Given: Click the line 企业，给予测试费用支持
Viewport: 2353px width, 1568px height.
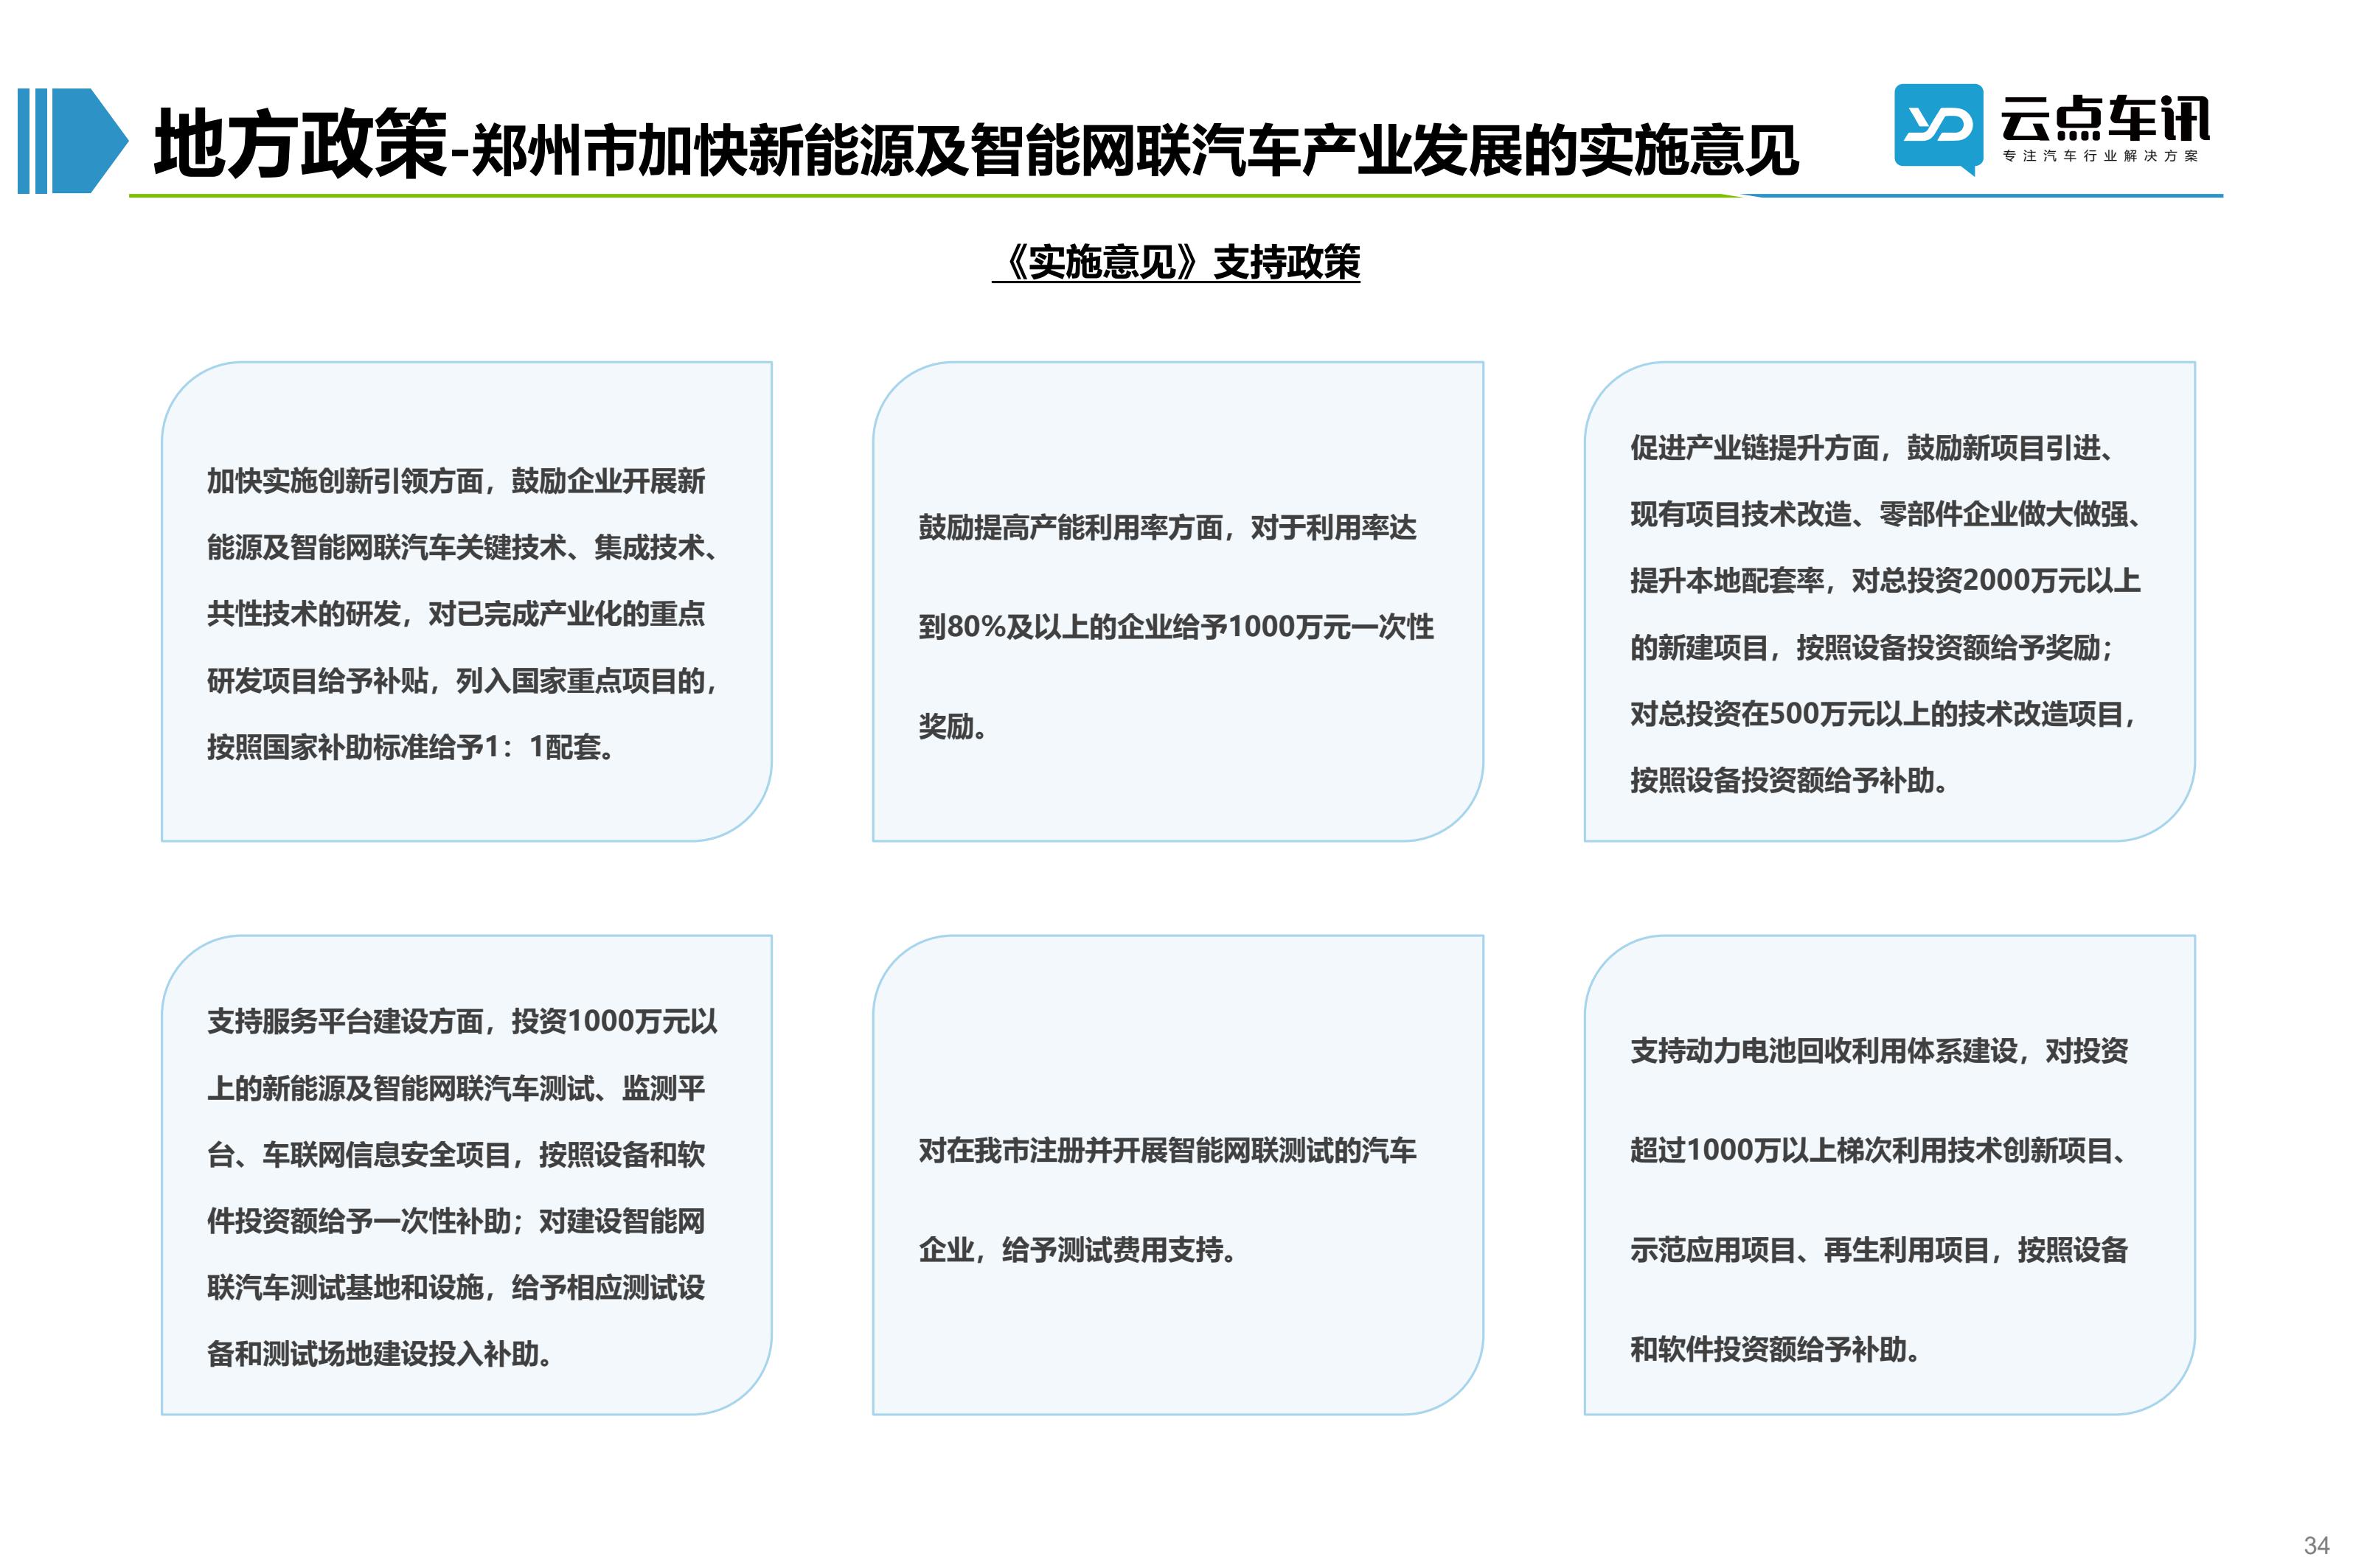Looking at the screenshot, I should click(x=1077, y=1250).
